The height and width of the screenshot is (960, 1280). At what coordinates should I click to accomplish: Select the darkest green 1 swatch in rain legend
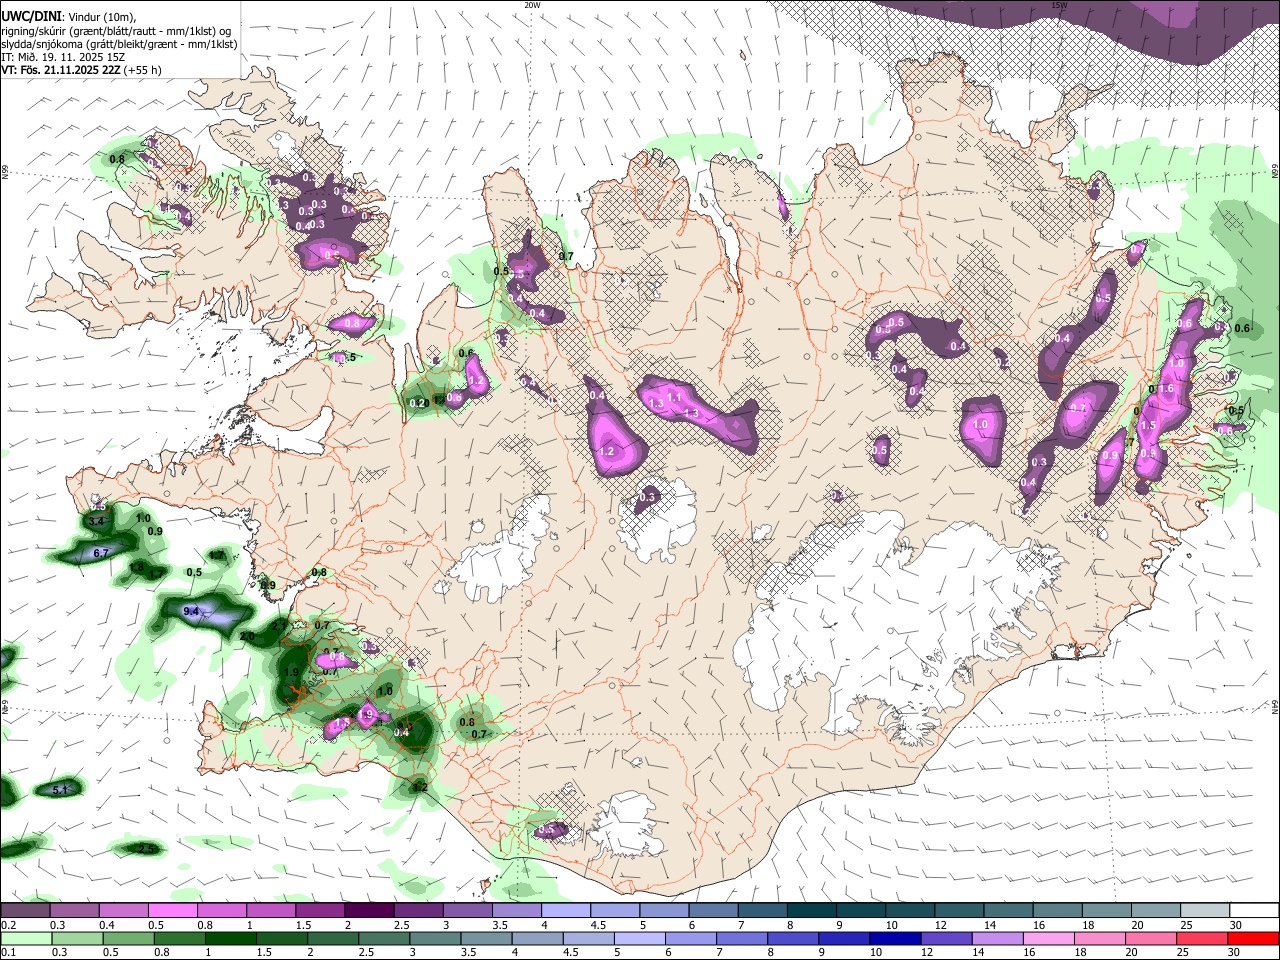click(x=231, y=939)
